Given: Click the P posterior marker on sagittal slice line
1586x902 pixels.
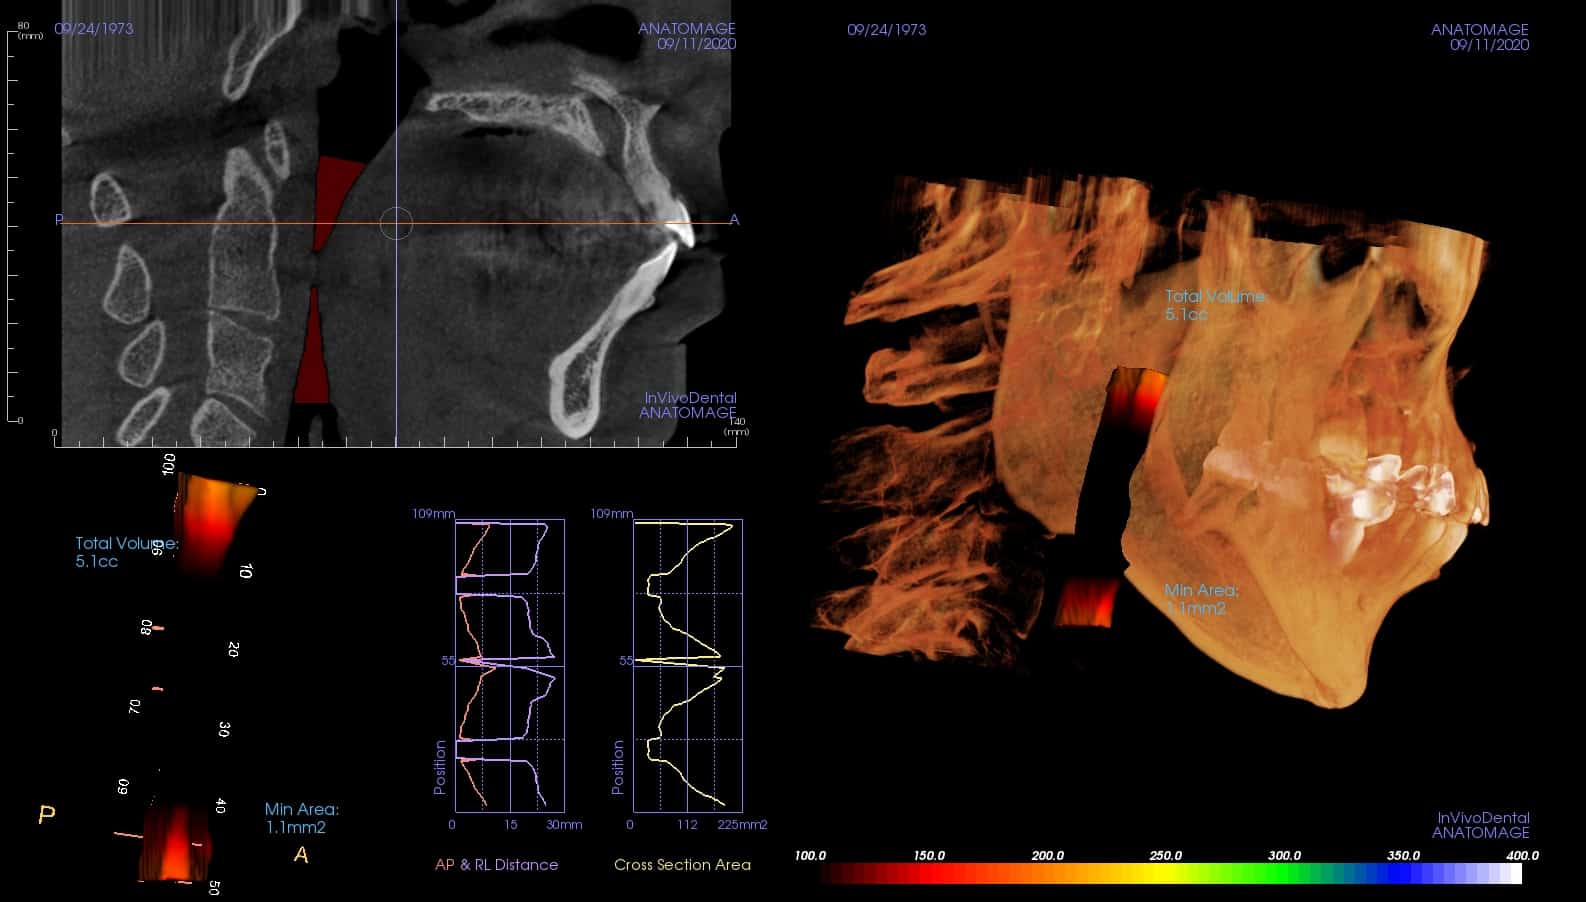Looking at the screenshot, I should point(59,220).
